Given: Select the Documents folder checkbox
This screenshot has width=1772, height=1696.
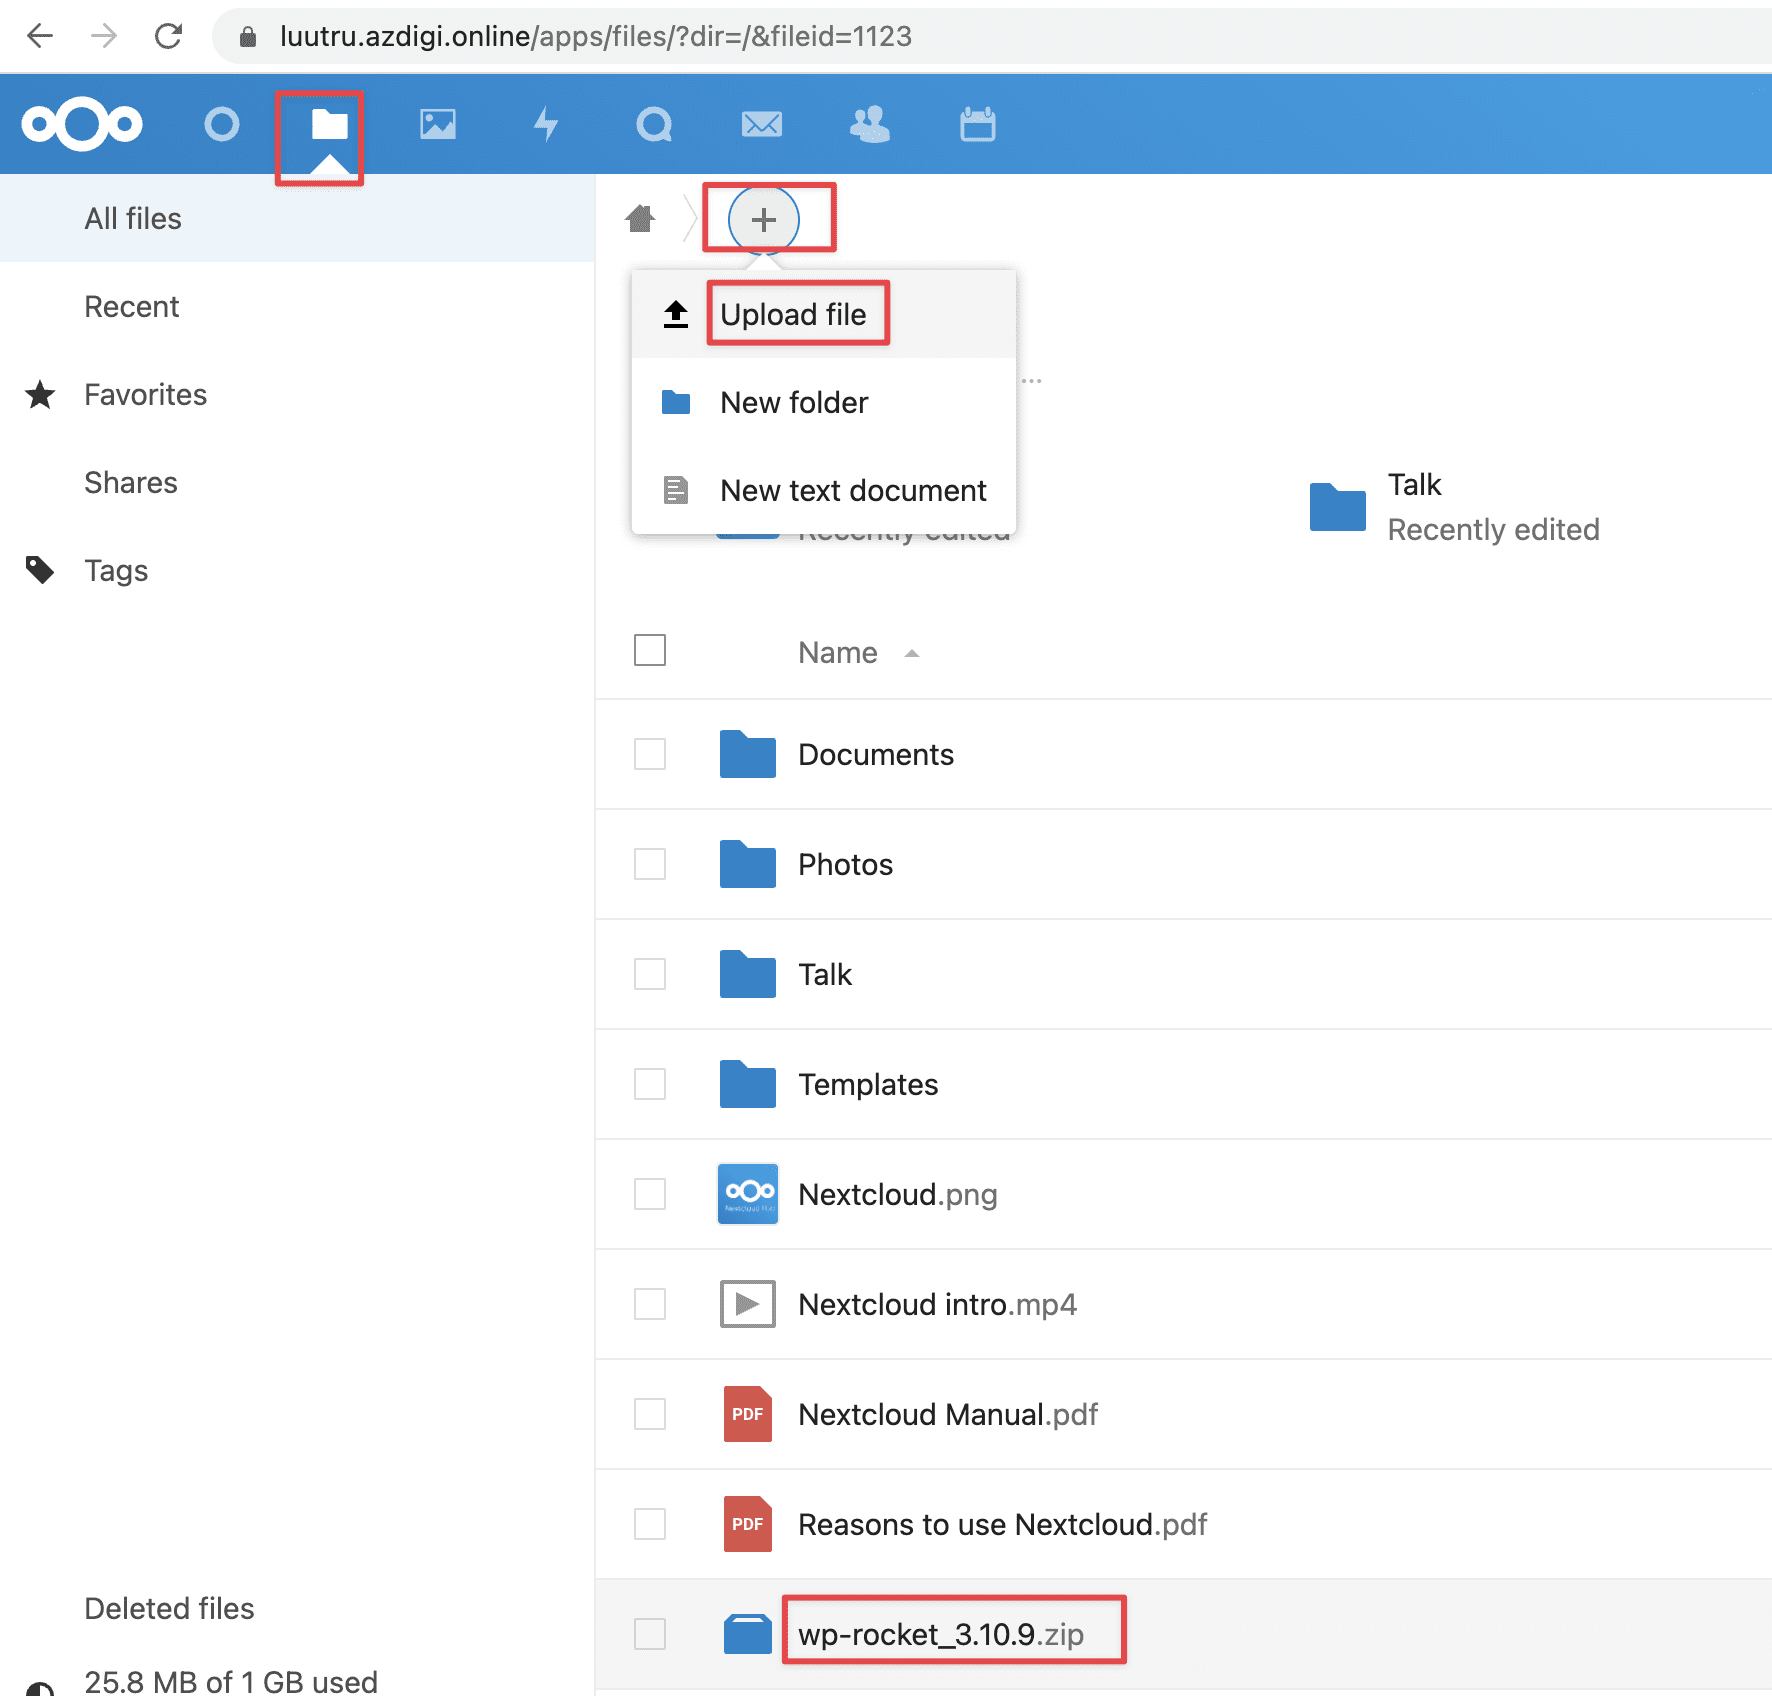Looking at the screenshot, I should pos(650,754).
